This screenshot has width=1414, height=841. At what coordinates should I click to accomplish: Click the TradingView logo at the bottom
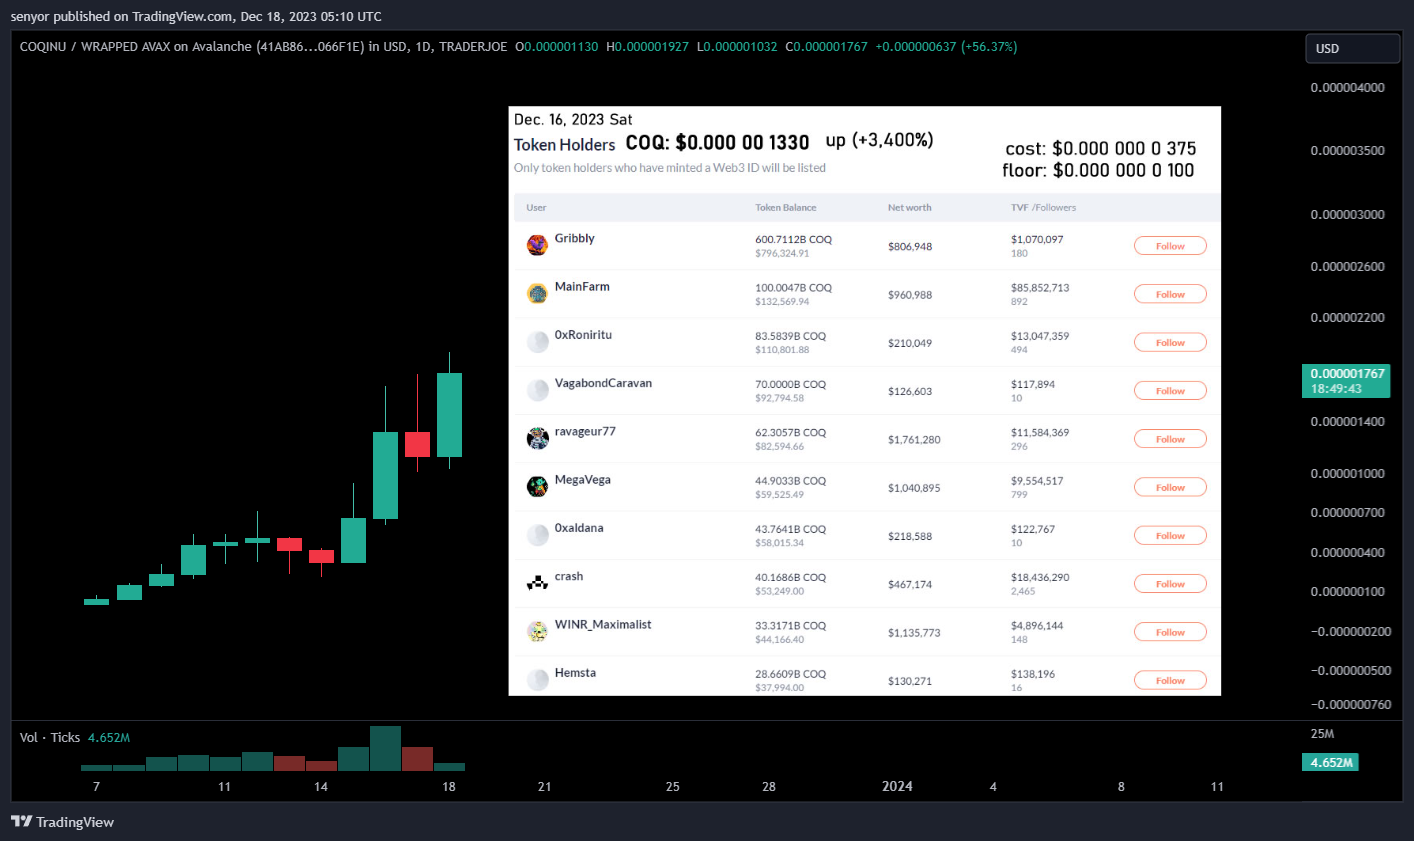click(62, 822)
